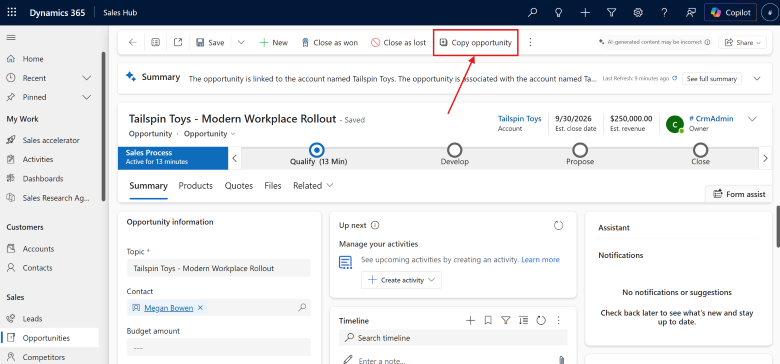The image size is (780, 364).
Task: Click in the Search timeline box
Action: click(x=453, y=338)
